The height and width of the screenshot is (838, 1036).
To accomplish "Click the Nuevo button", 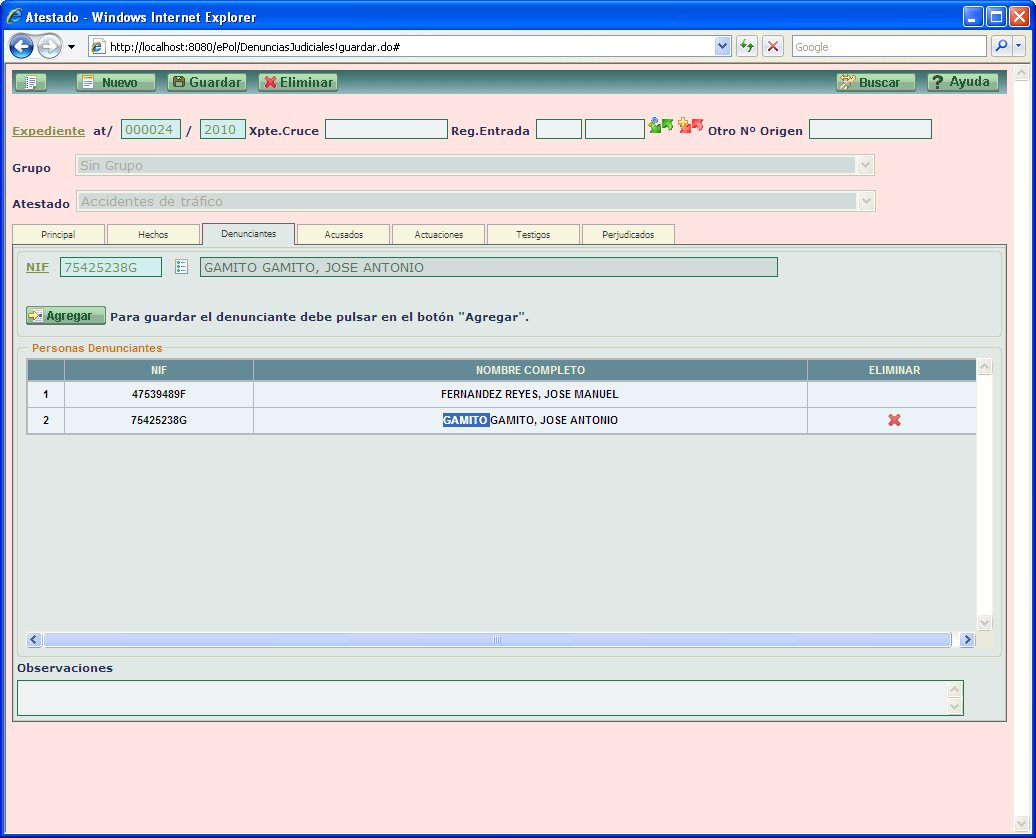I will pyautogui.click(x=116, y=82).
